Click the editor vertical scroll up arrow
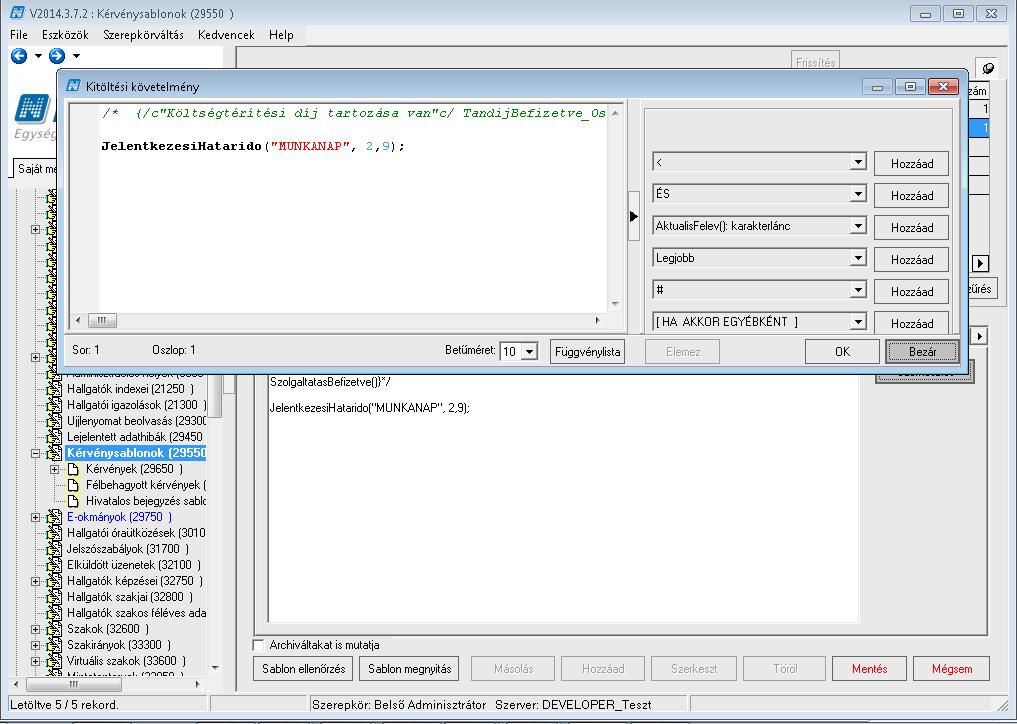Viewport: 1017px width, 724px height. pyautogui.click(x=615, y=114)
